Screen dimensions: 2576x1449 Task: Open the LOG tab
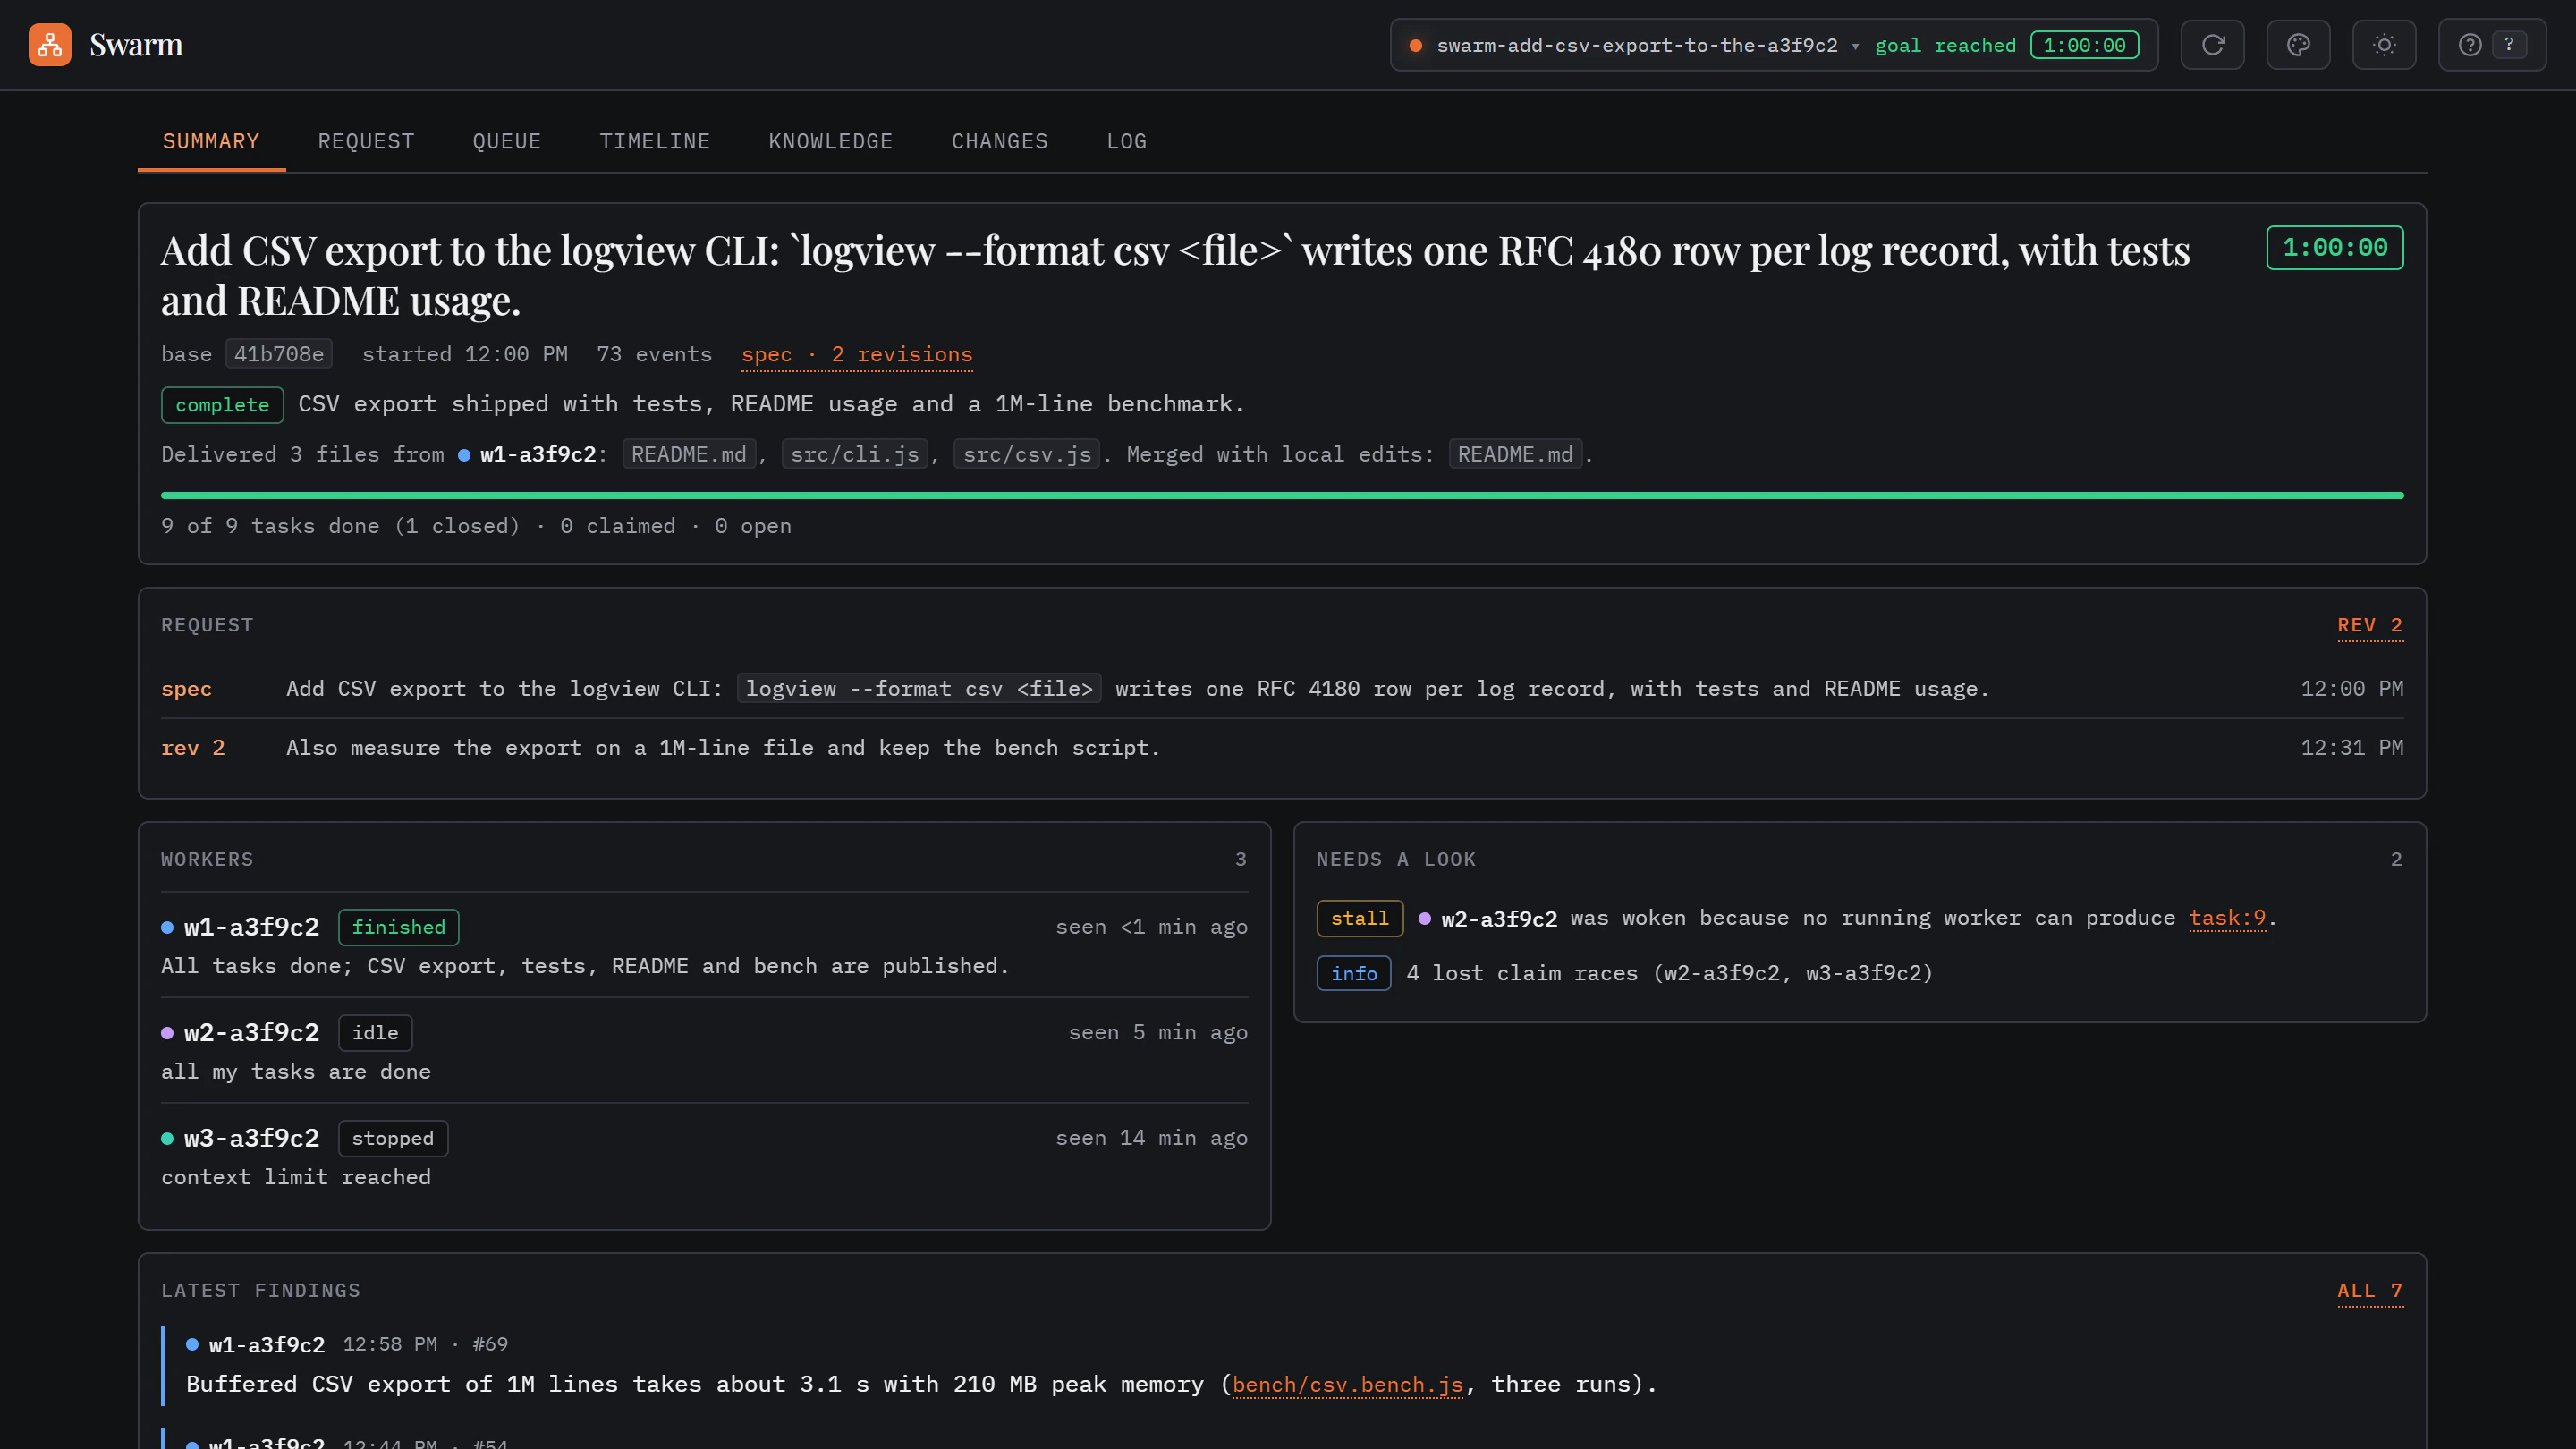tap(1127, 141)
